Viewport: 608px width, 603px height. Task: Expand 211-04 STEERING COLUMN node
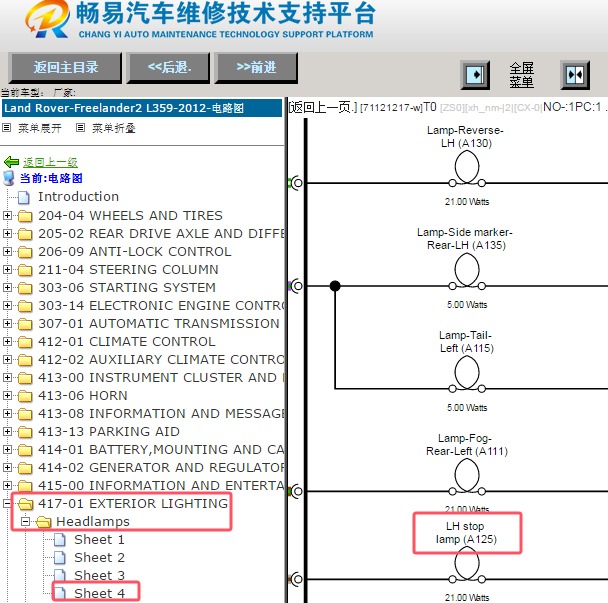[7, 269]
